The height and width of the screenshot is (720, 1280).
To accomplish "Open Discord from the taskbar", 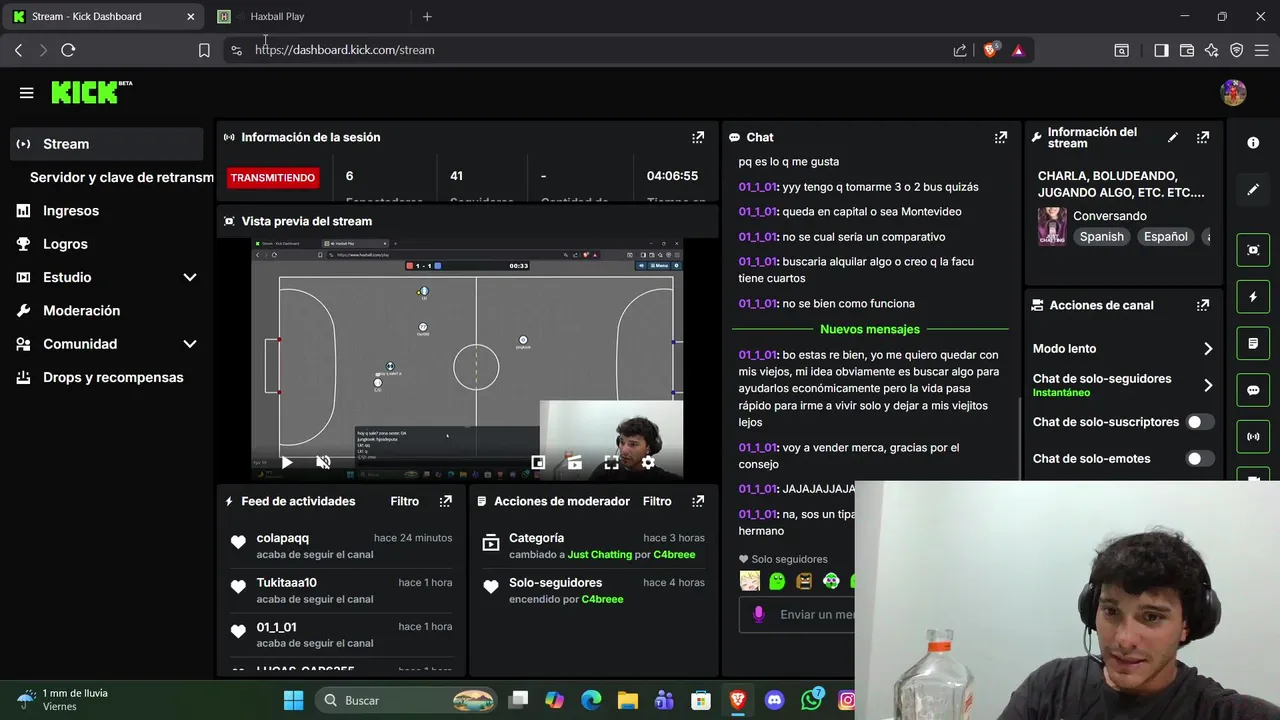I will (x=774, y=700).
